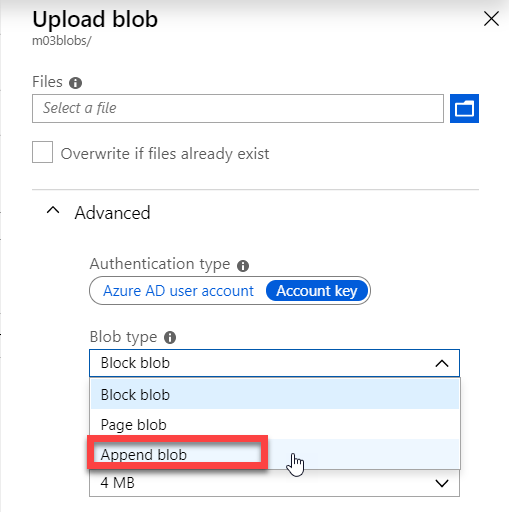Viewport: 509px width, 512px height.
Task: Select Account key authentication
Action: click(x=317, y=291)
